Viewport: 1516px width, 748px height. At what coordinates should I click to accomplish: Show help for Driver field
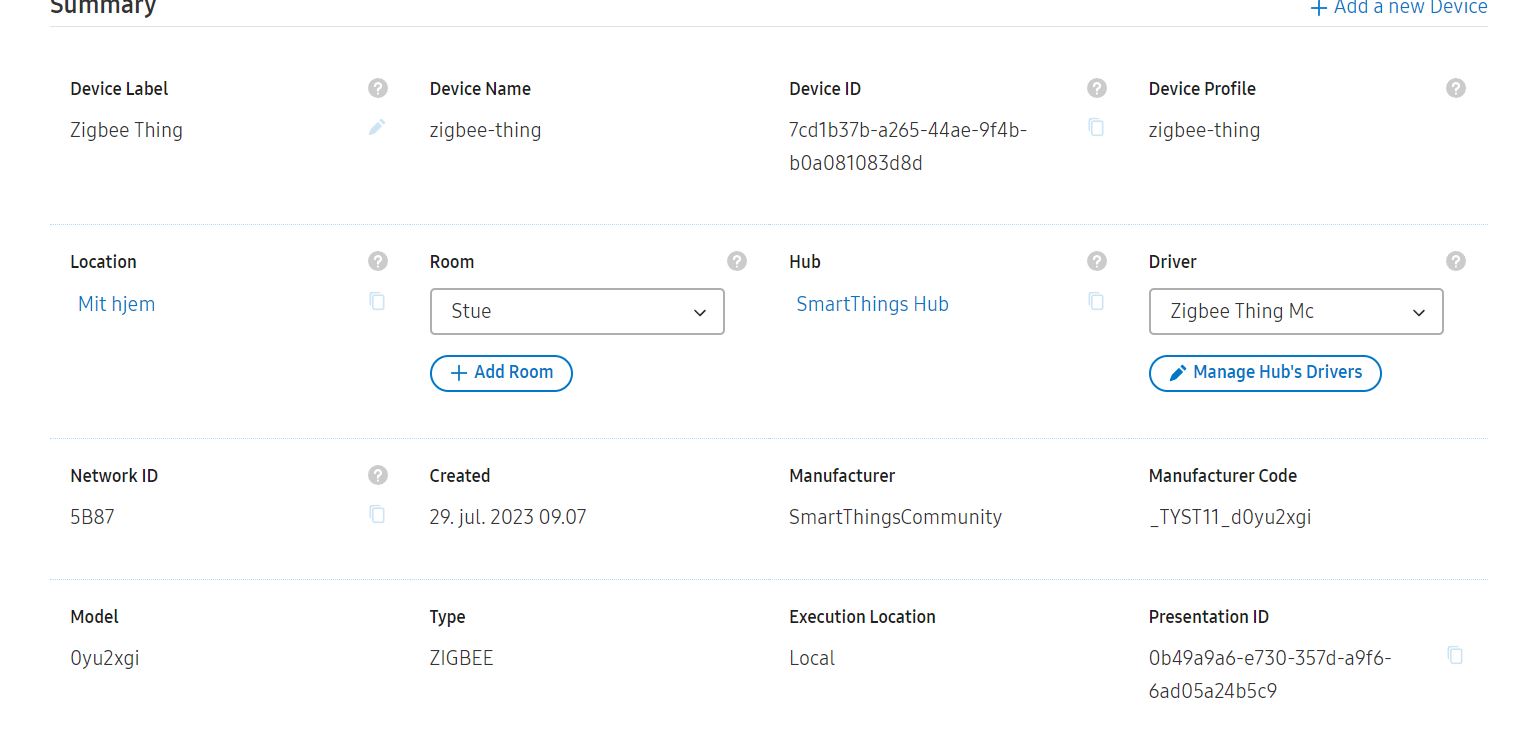[x=1455, y=261]
